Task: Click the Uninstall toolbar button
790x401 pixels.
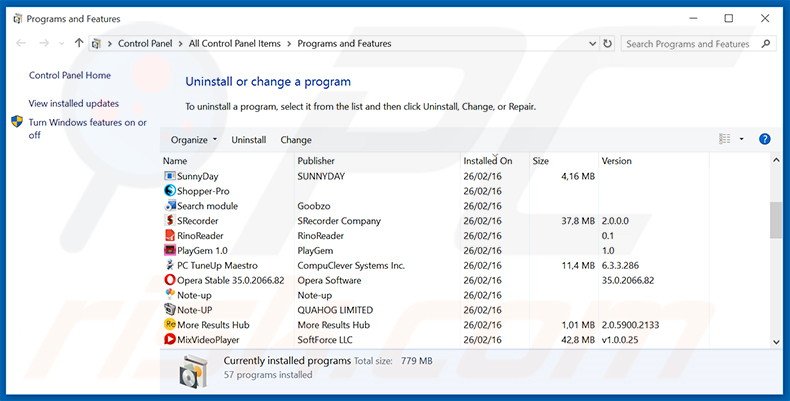Action: point(248,140)
